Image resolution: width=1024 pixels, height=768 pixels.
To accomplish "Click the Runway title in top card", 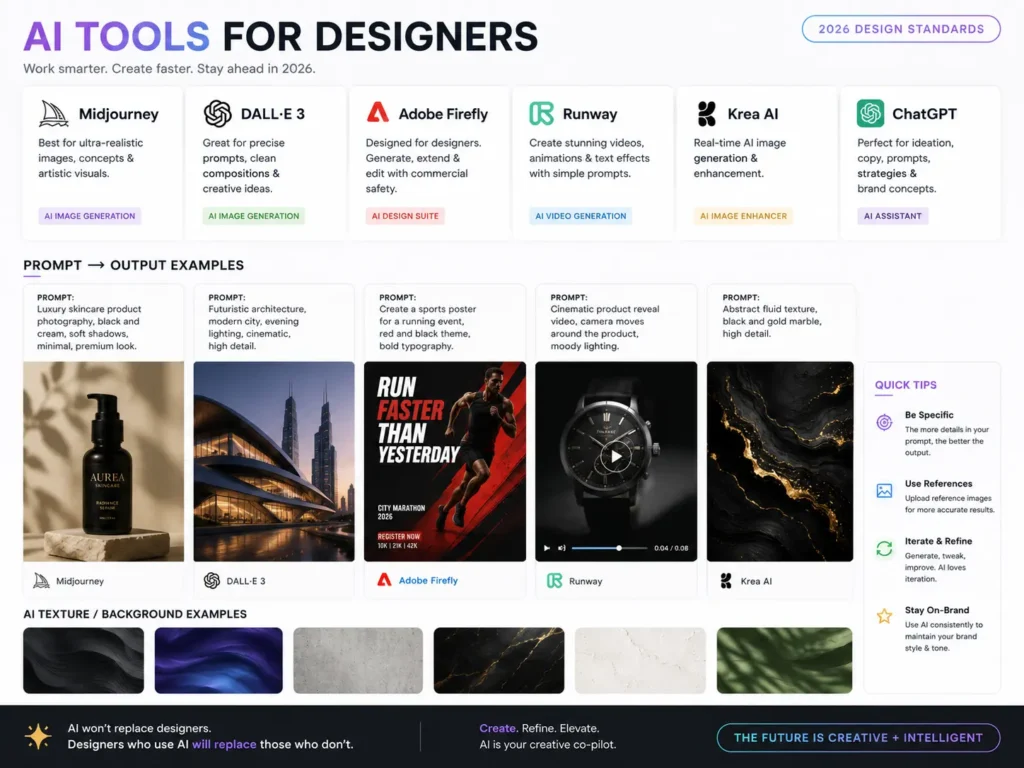I will (x=590, y=114).
